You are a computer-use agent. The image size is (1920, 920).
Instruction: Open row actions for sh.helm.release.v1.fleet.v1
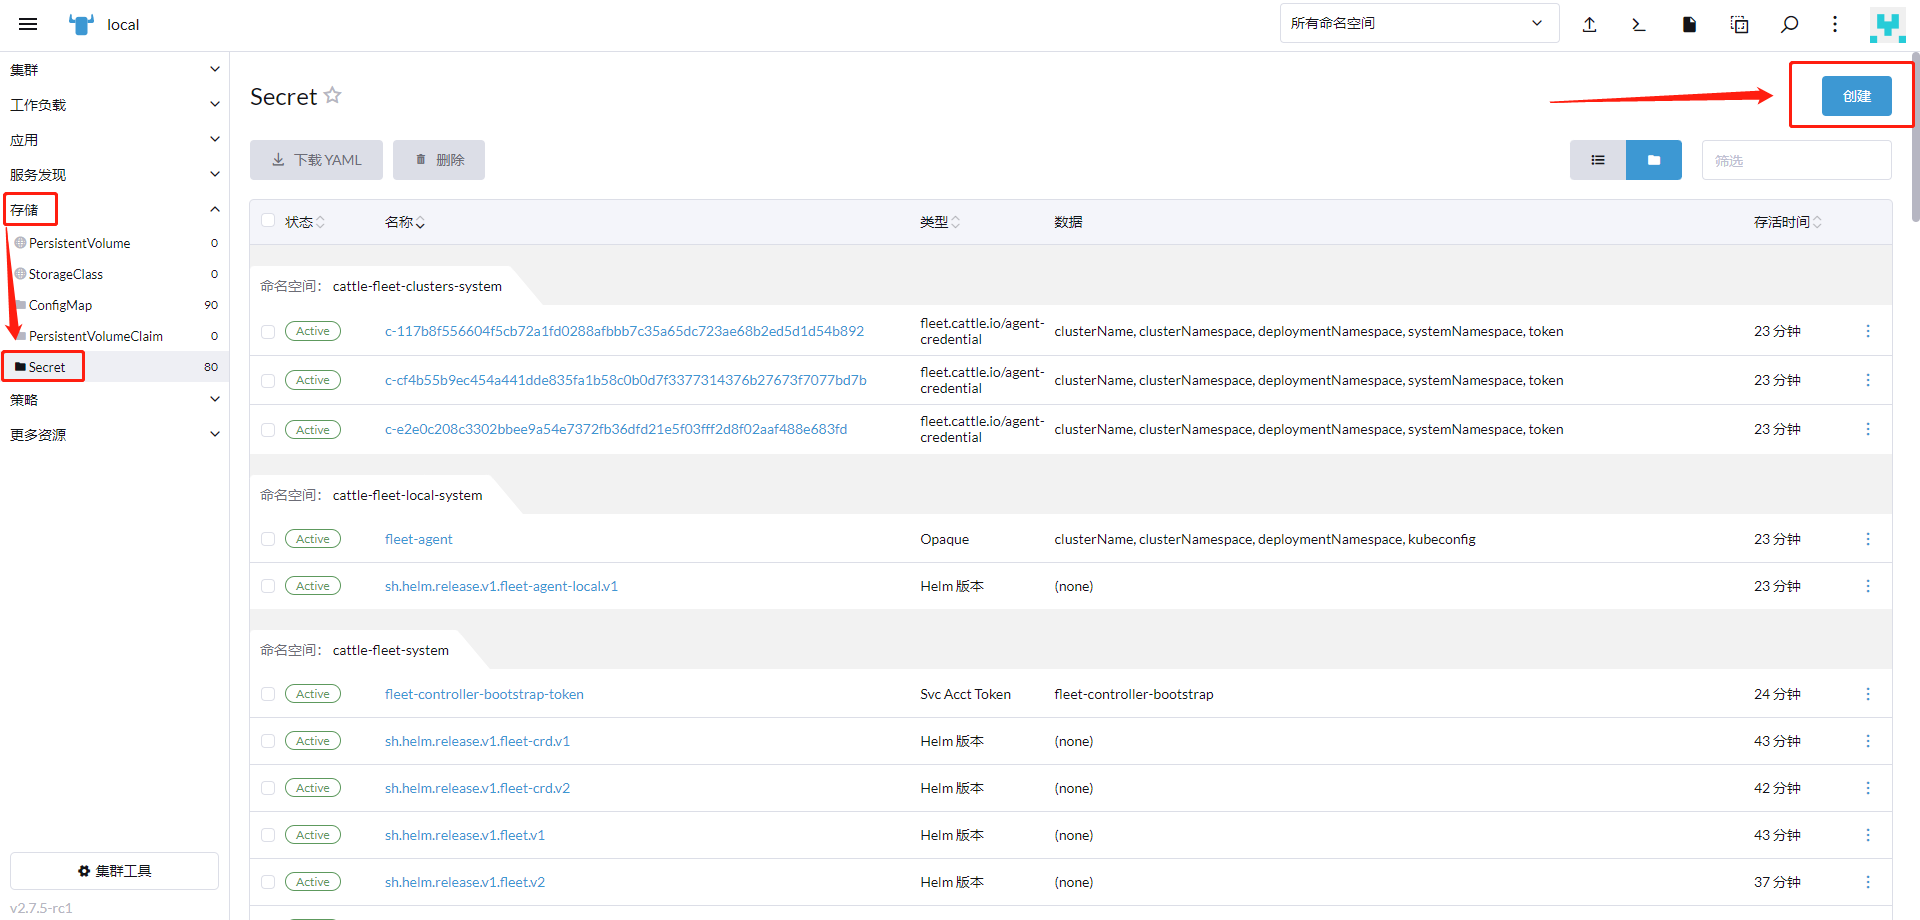pos(1868,835)
